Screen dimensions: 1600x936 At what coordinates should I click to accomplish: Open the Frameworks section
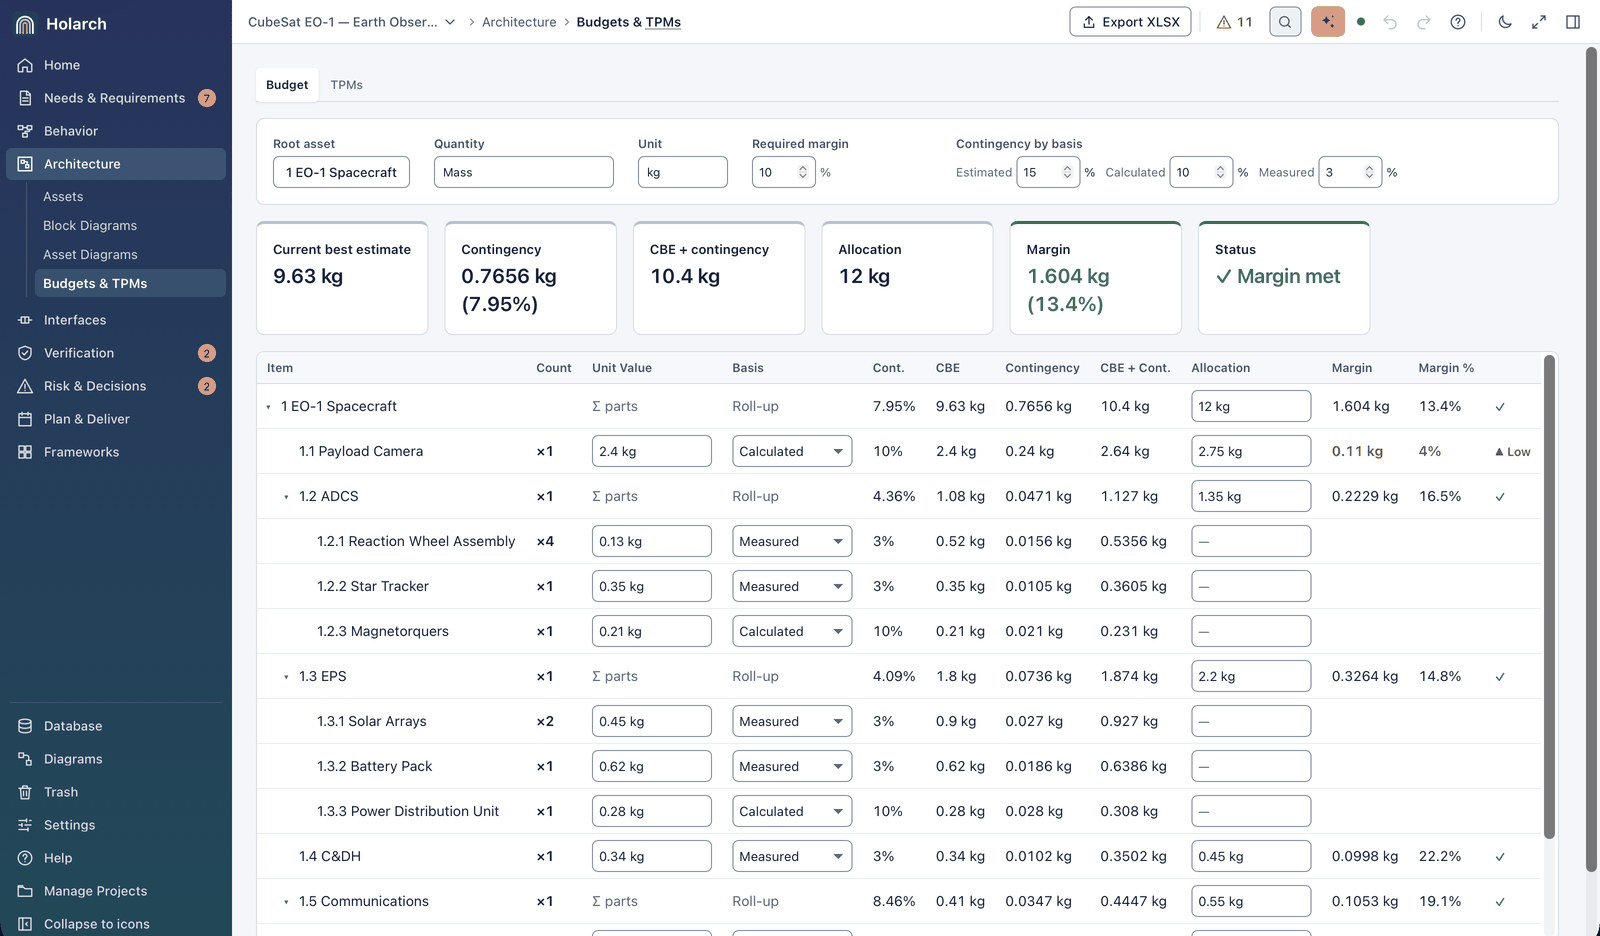pyautogui.click(x=116, y=452)
